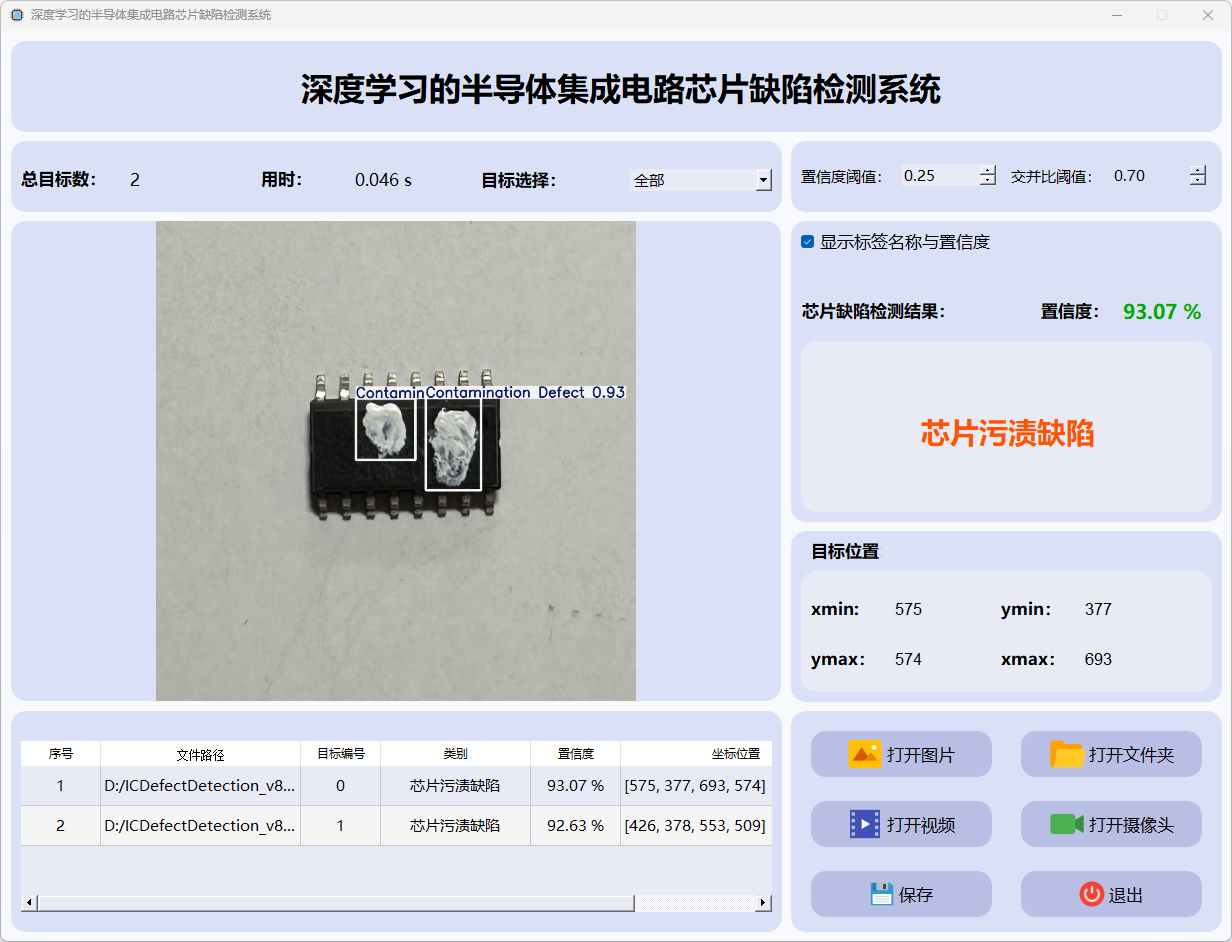This screenshot has width=1232, height=942.
Task: Decrease the IoU threshold with down arrow
Action: pyautogui.click(x=1198, y=181)
